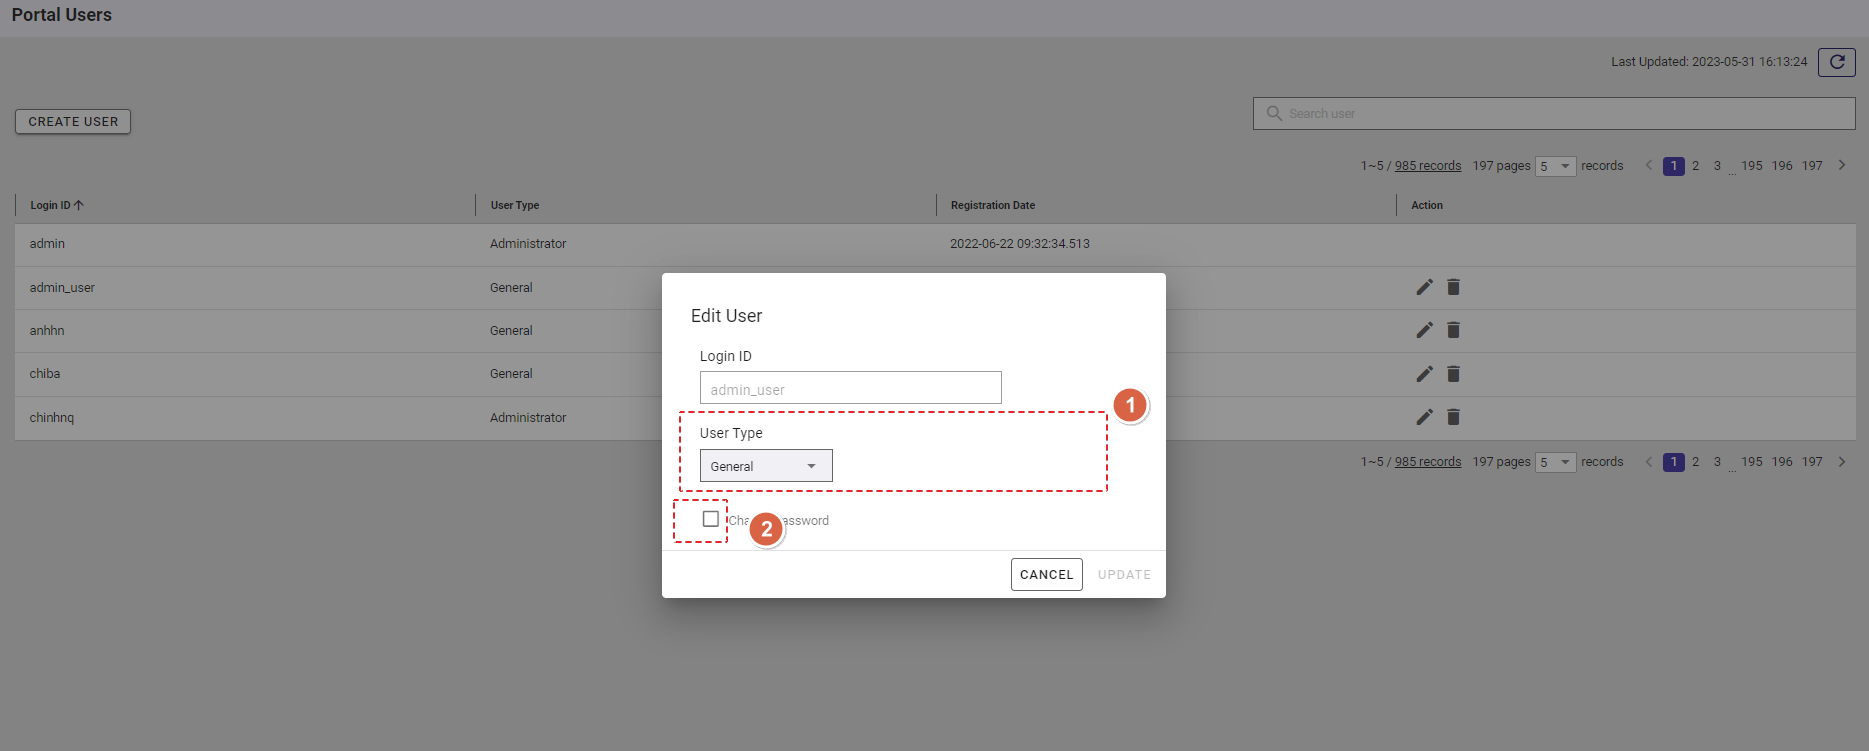Click trash icon for chinhnq row
The width and height of the screenshot is (1869, 751).
click(1453, 417)
